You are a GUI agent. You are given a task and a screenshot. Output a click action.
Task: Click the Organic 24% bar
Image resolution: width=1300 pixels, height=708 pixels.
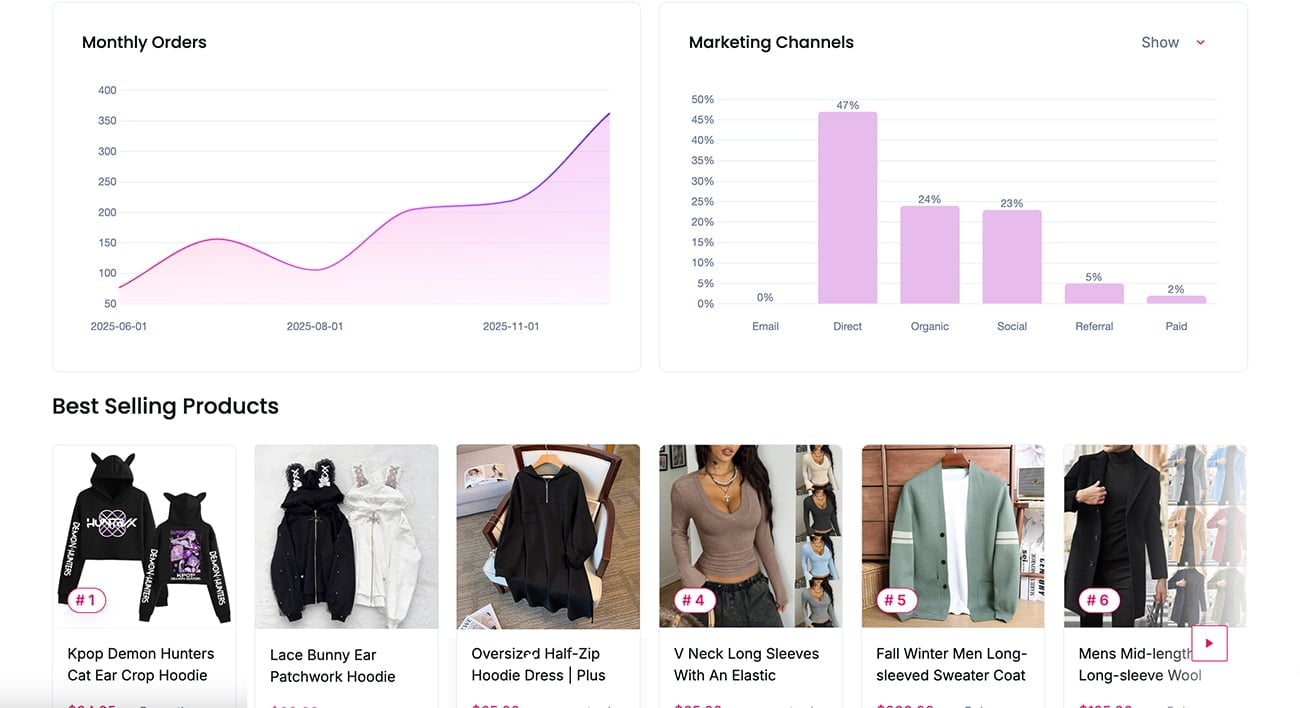[929, 255]
